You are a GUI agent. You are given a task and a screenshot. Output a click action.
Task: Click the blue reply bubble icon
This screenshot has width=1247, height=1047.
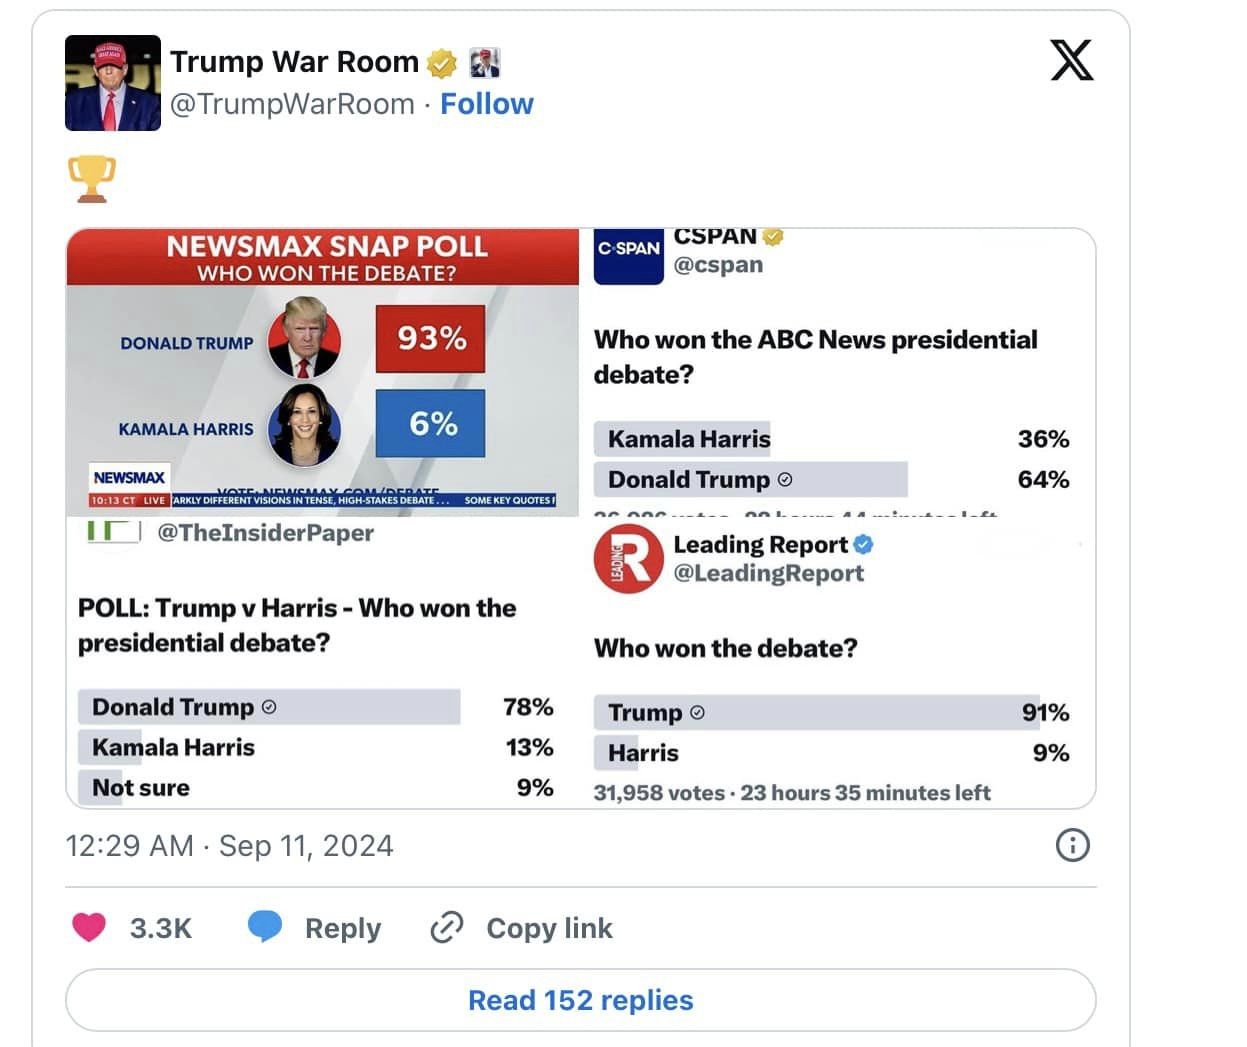(265, 926)
